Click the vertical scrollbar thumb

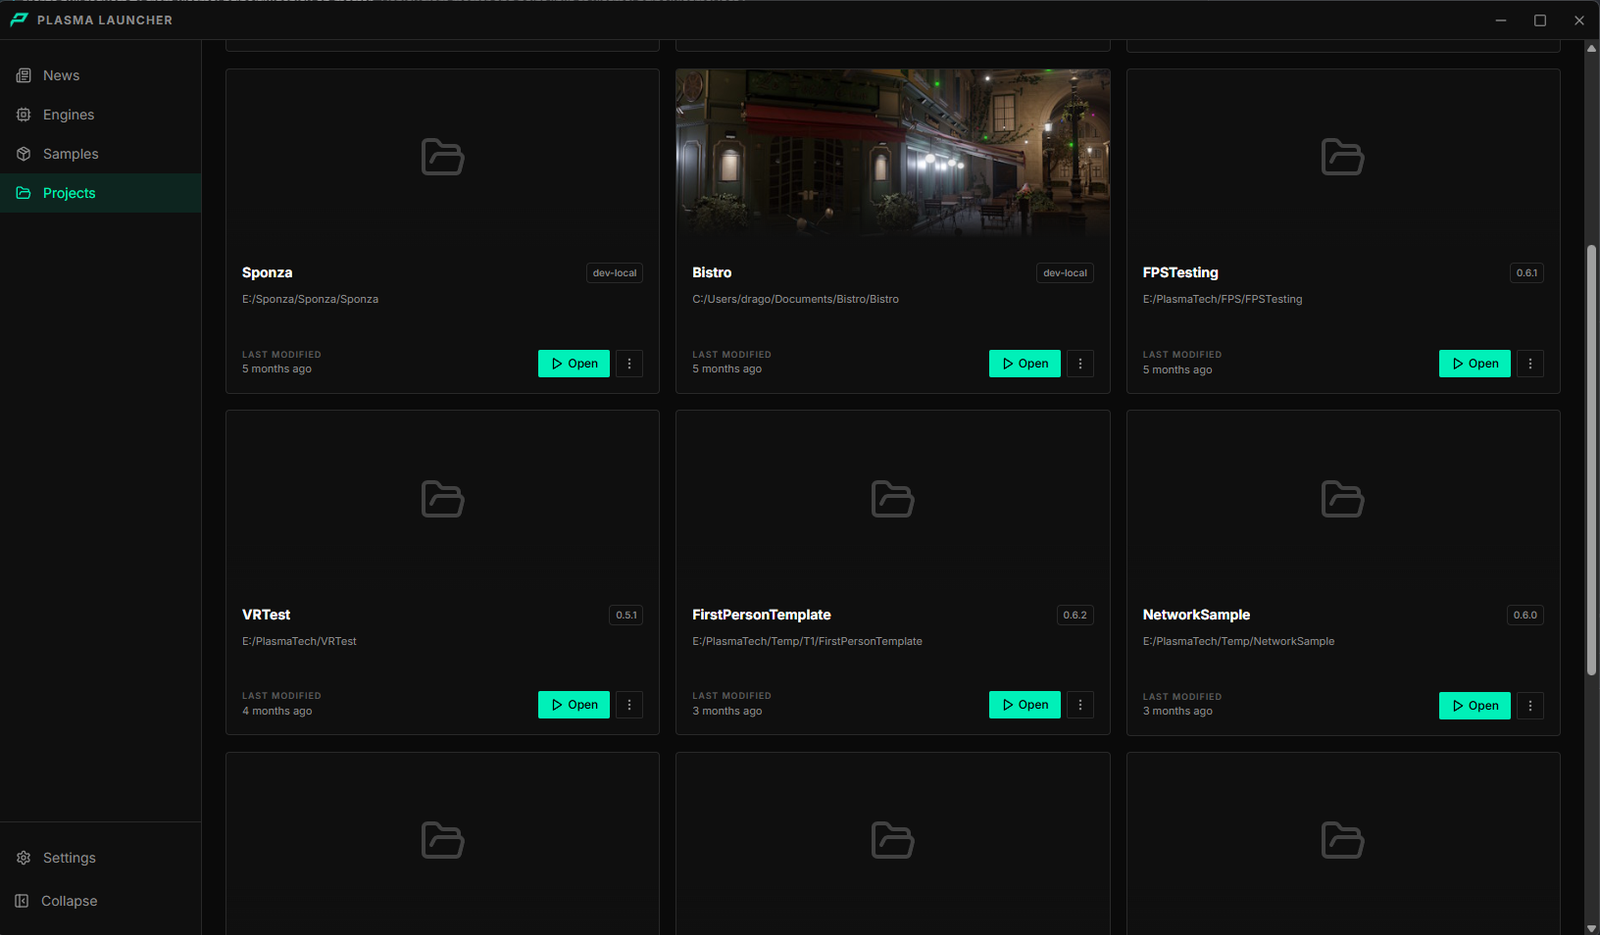click(1591, 460)
